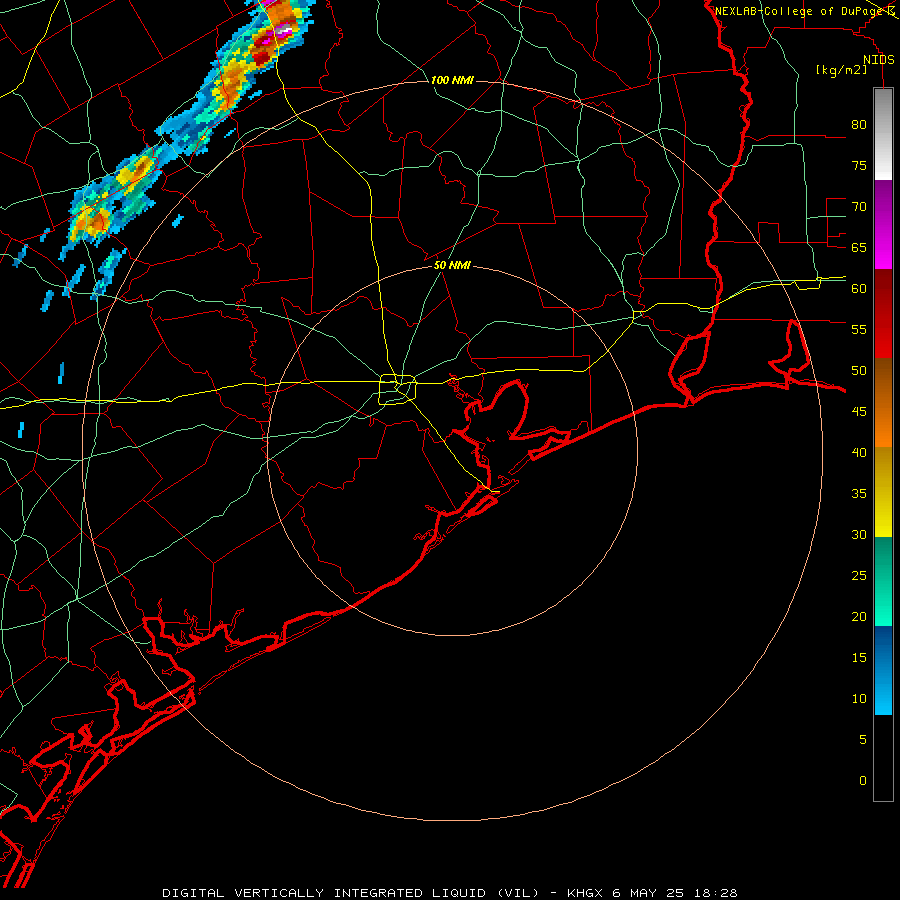Click the 5 value on the color scale

coord(863,740)
